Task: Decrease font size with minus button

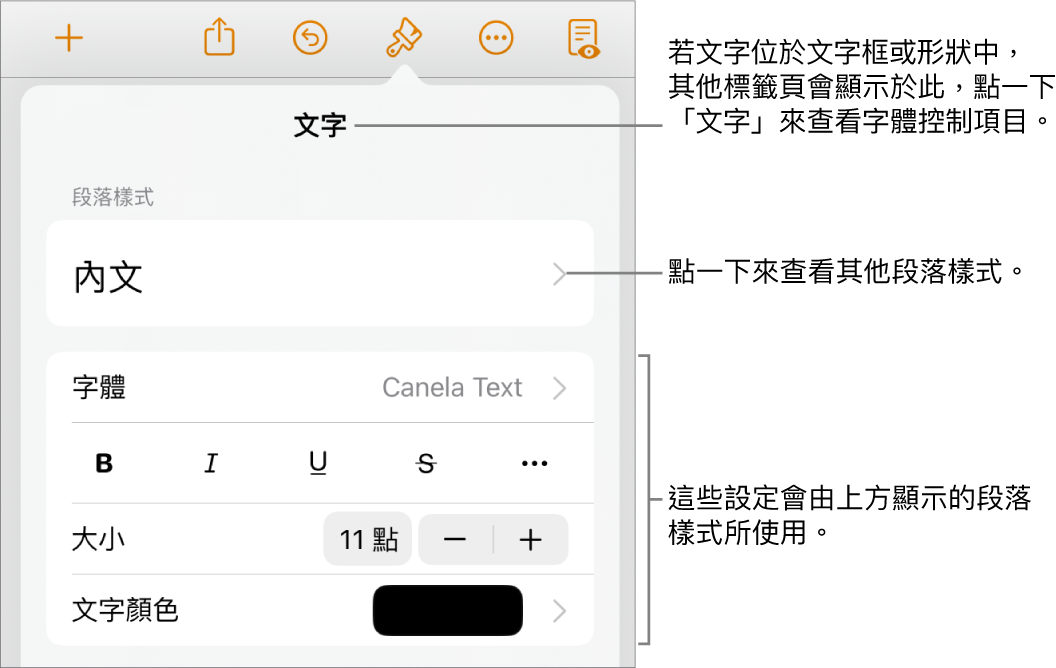Action: 455,539
